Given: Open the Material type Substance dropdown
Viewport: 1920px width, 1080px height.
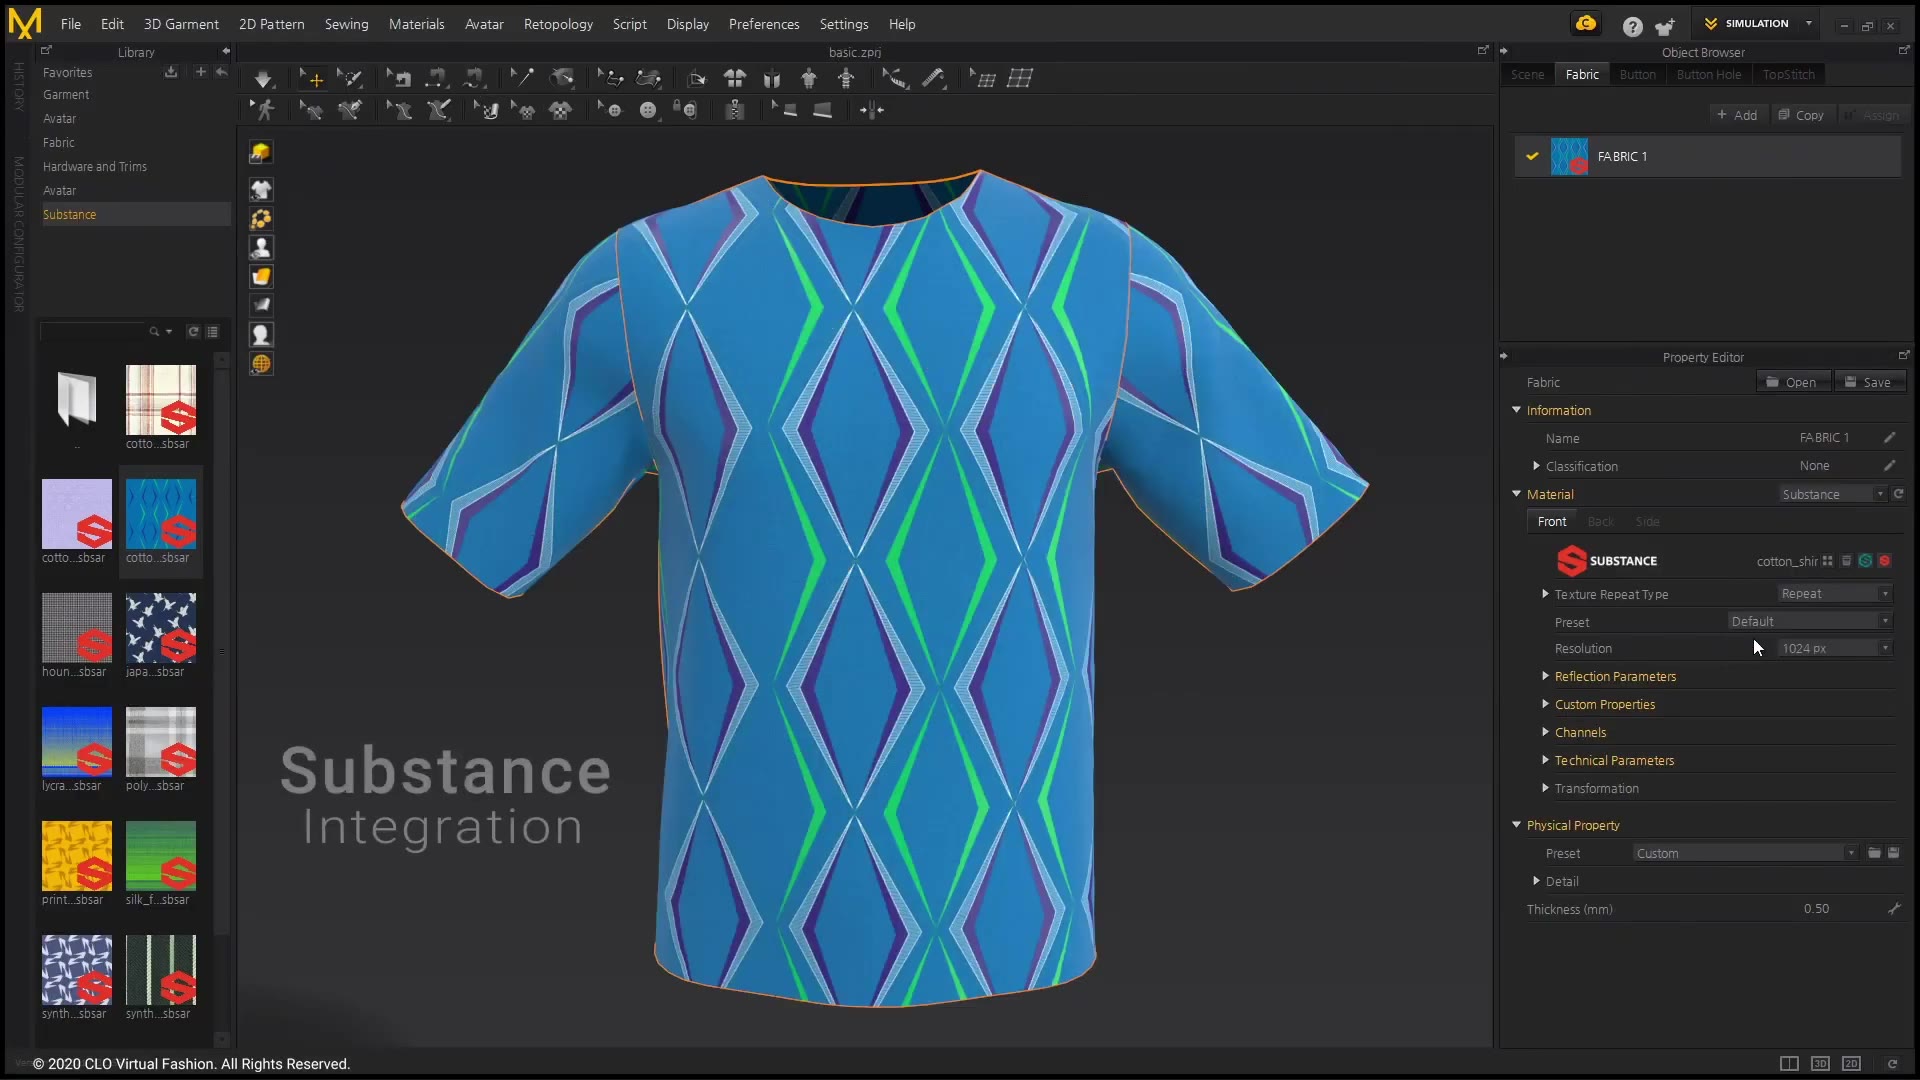Looking at the screenshot, I should pos(1832,494).
